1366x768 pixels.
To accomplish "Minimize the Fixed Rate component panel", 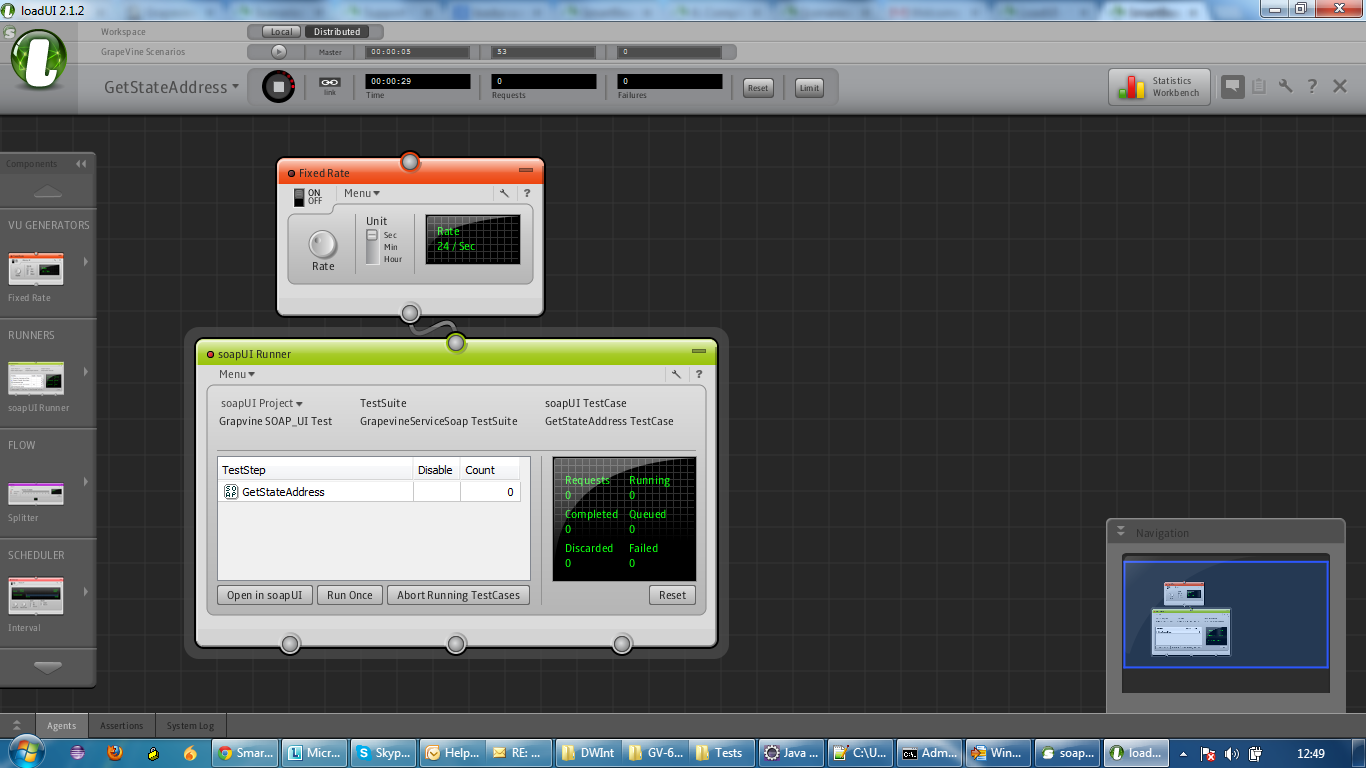I will 526,171.
